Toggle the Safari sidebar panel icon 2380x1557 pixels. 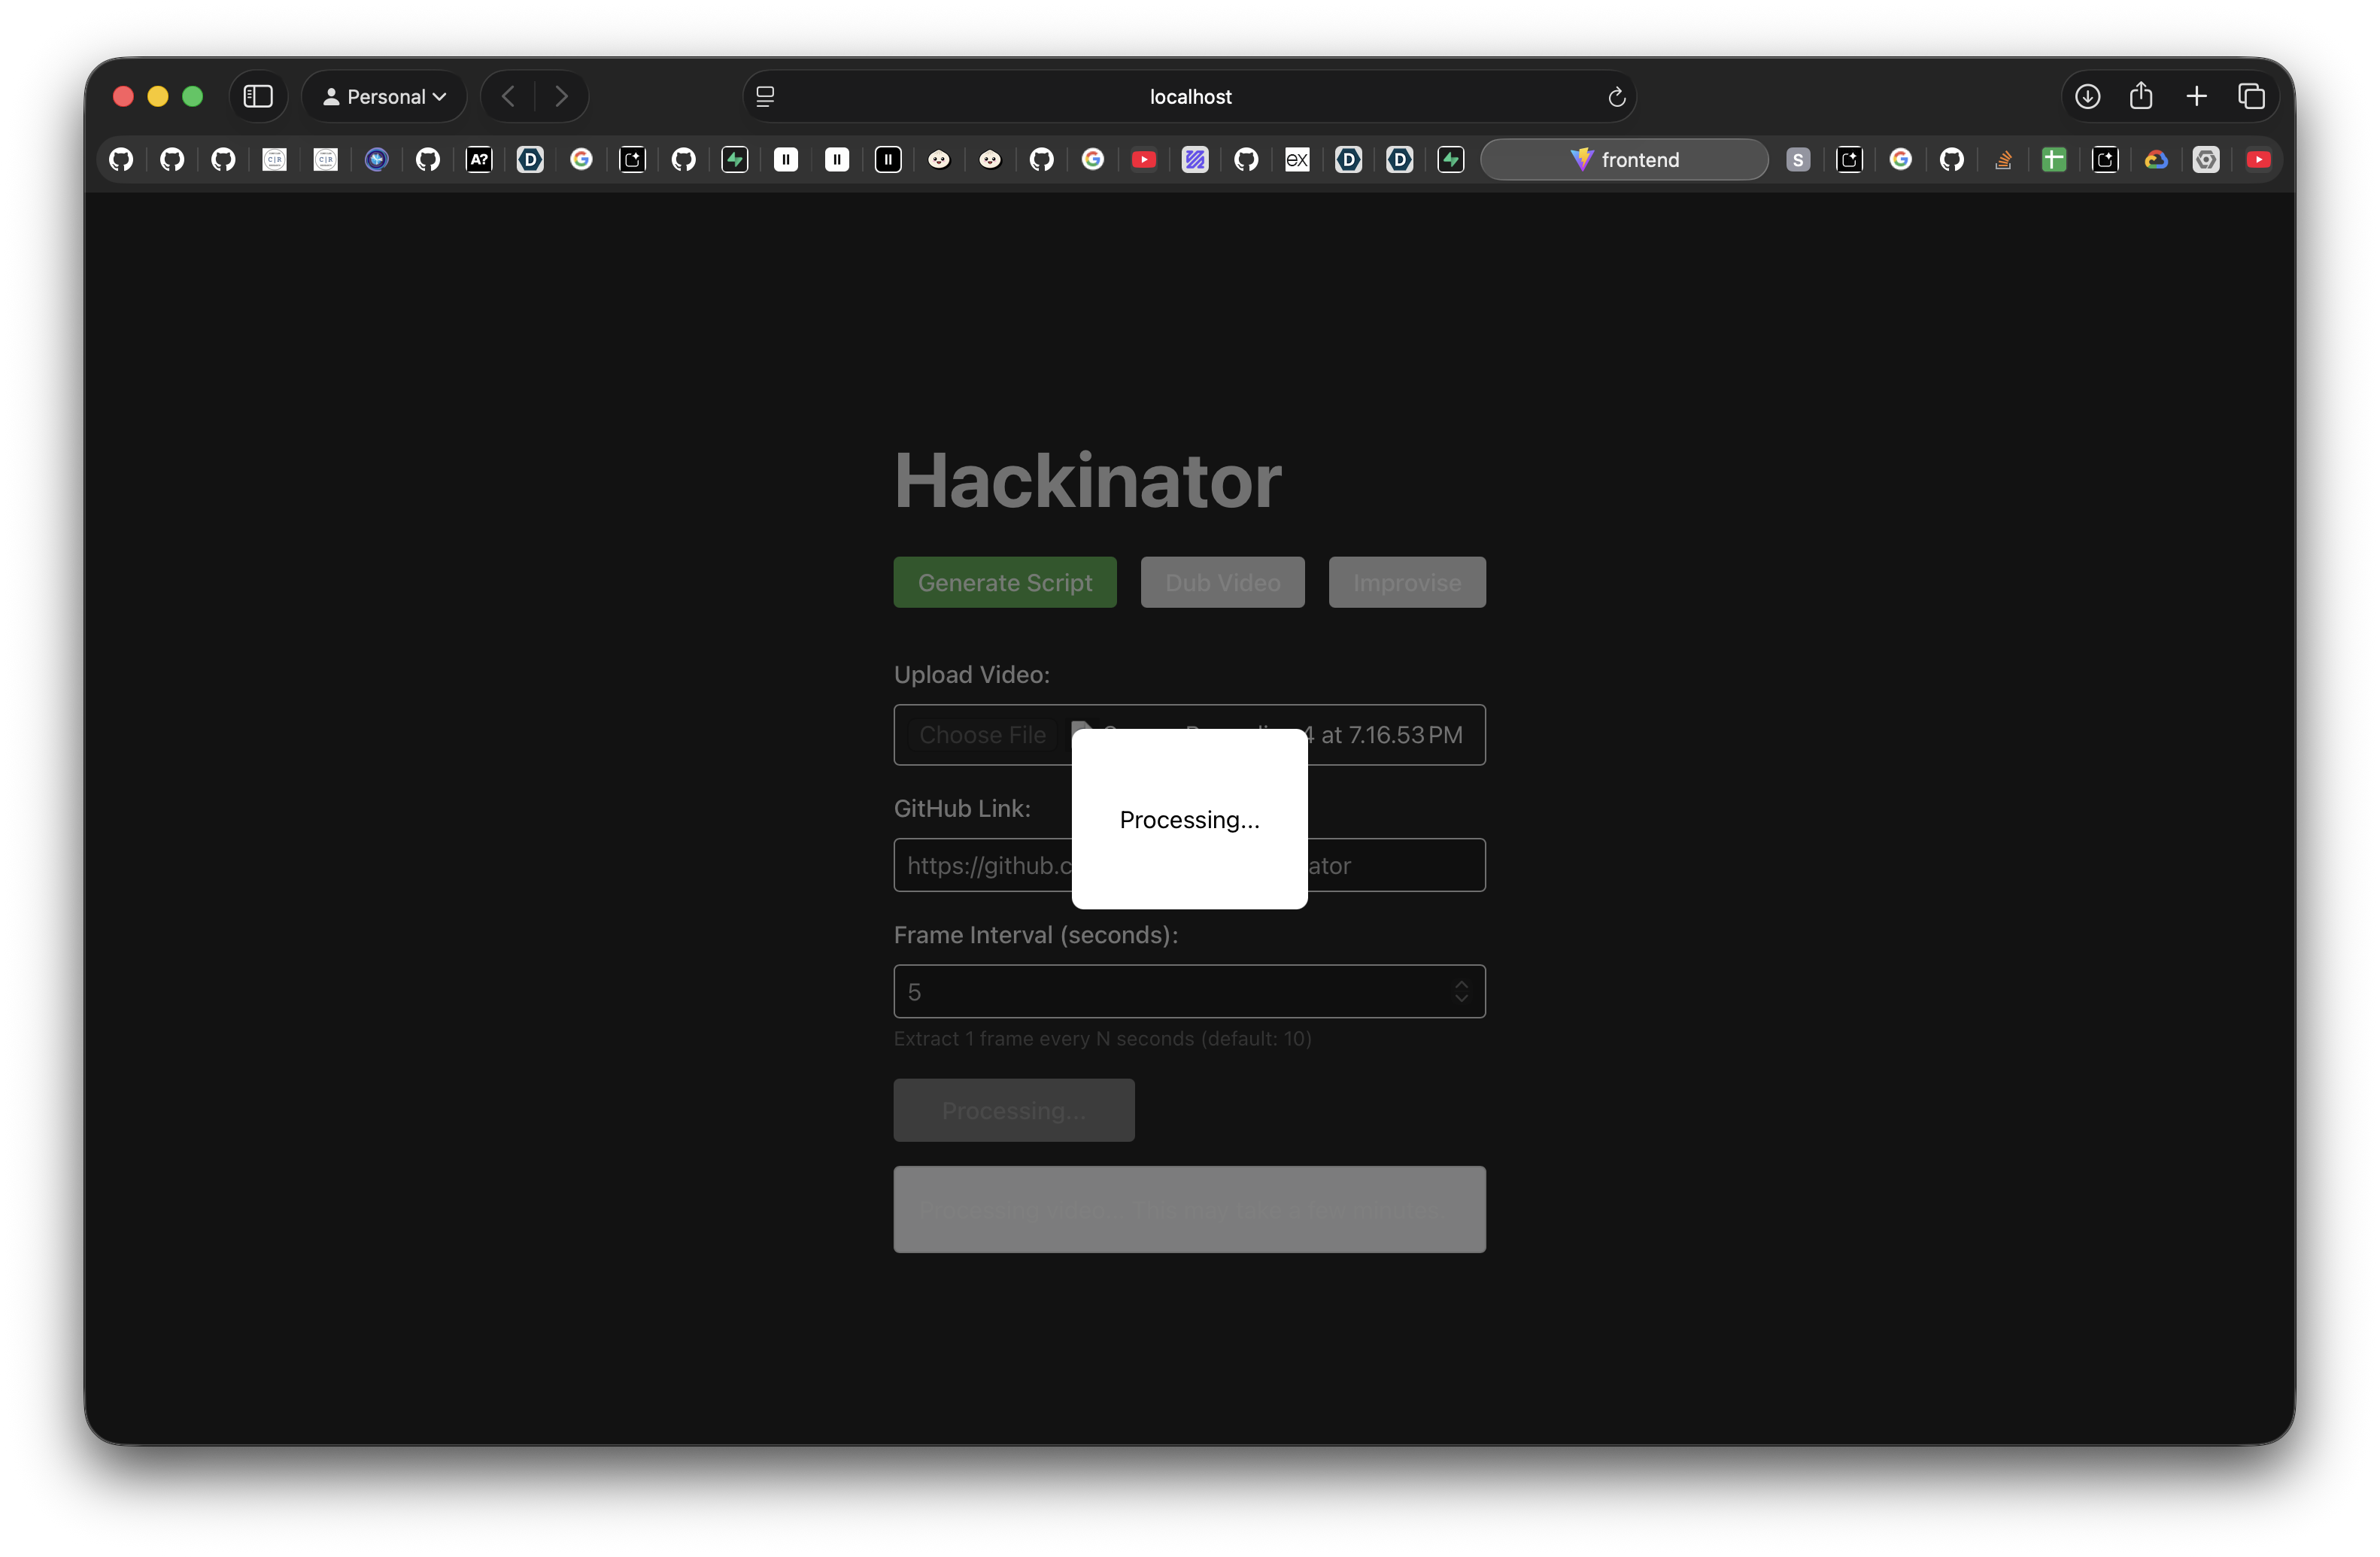pyautogui.click(x=258, y=96)
